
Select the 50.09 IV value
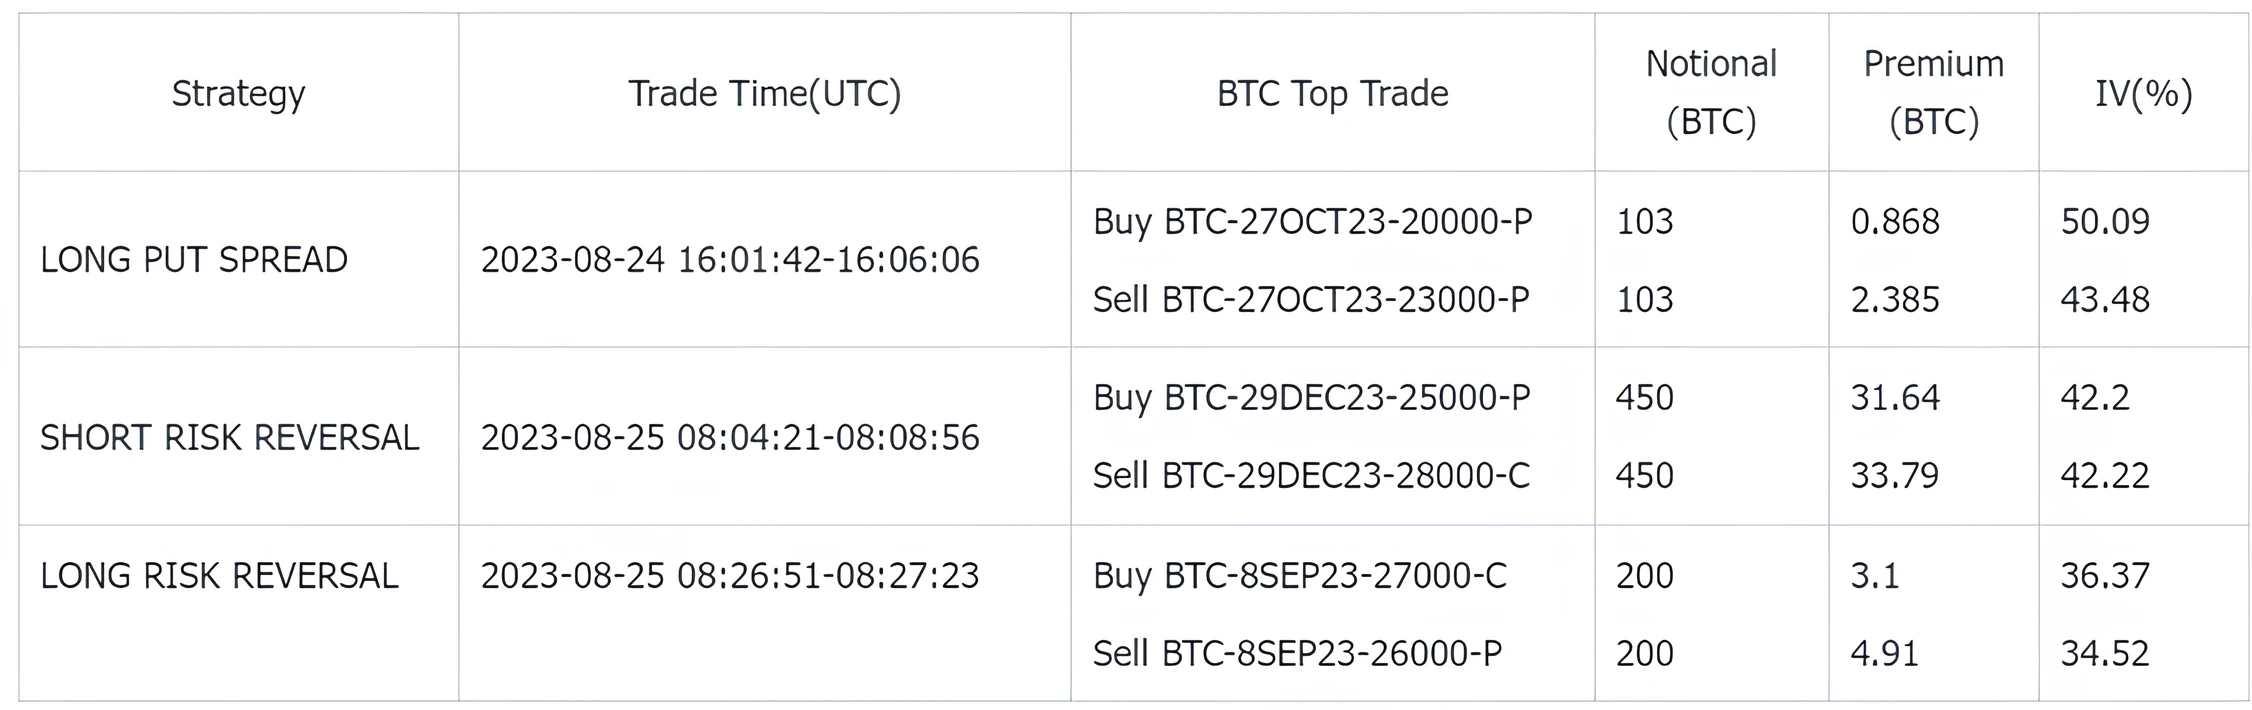click(2105, 221)
